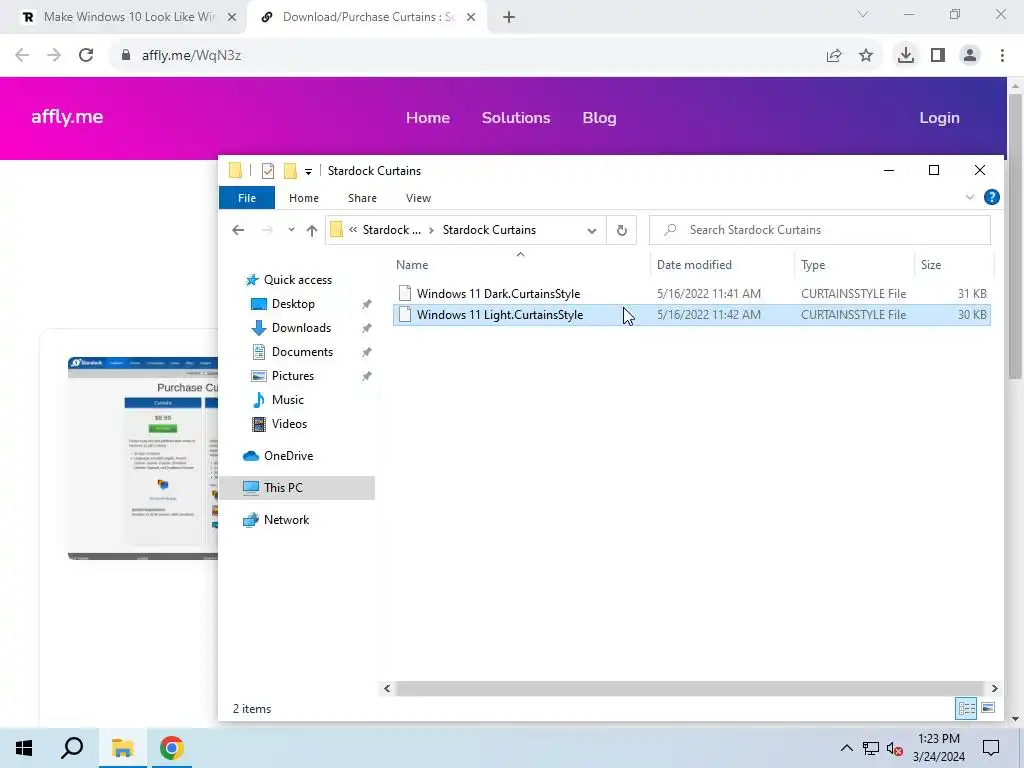Click the Search Stardock Curtains box
This screenshot has height=768, width=1024.
820,230
